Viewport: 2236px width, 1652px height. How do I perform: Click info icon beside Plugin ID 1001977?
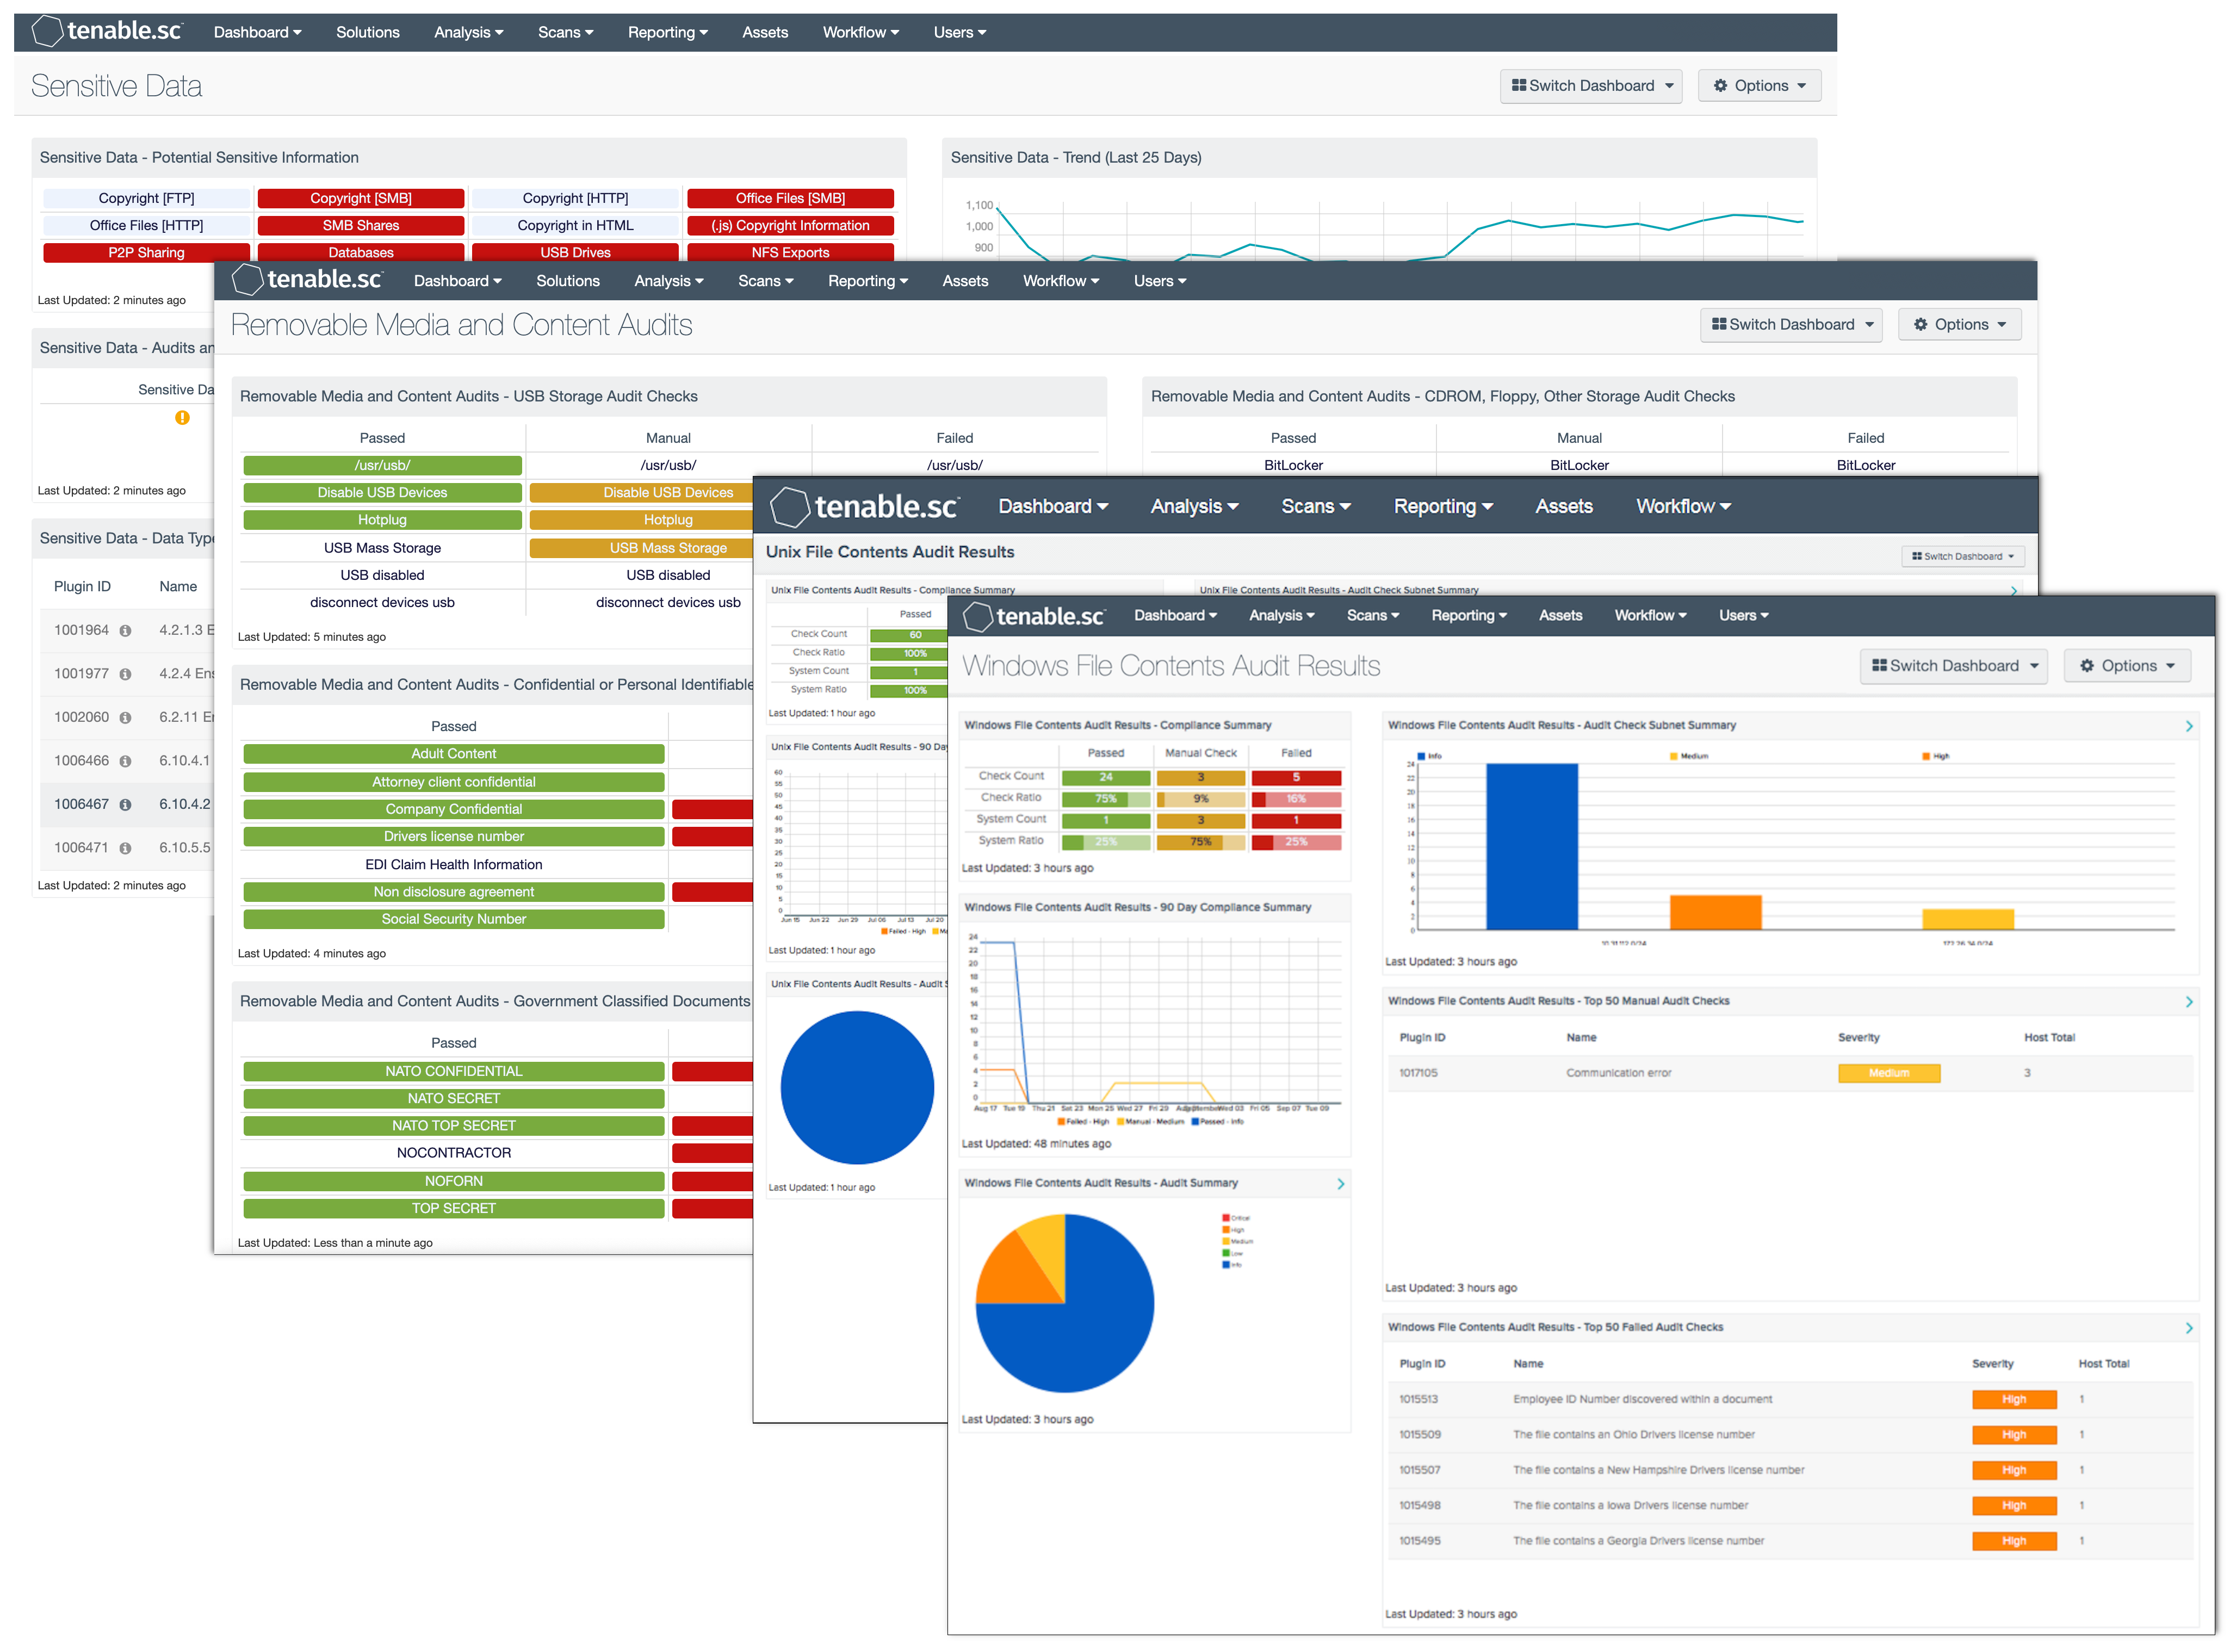pyautogui.click(x=125, y=675)
